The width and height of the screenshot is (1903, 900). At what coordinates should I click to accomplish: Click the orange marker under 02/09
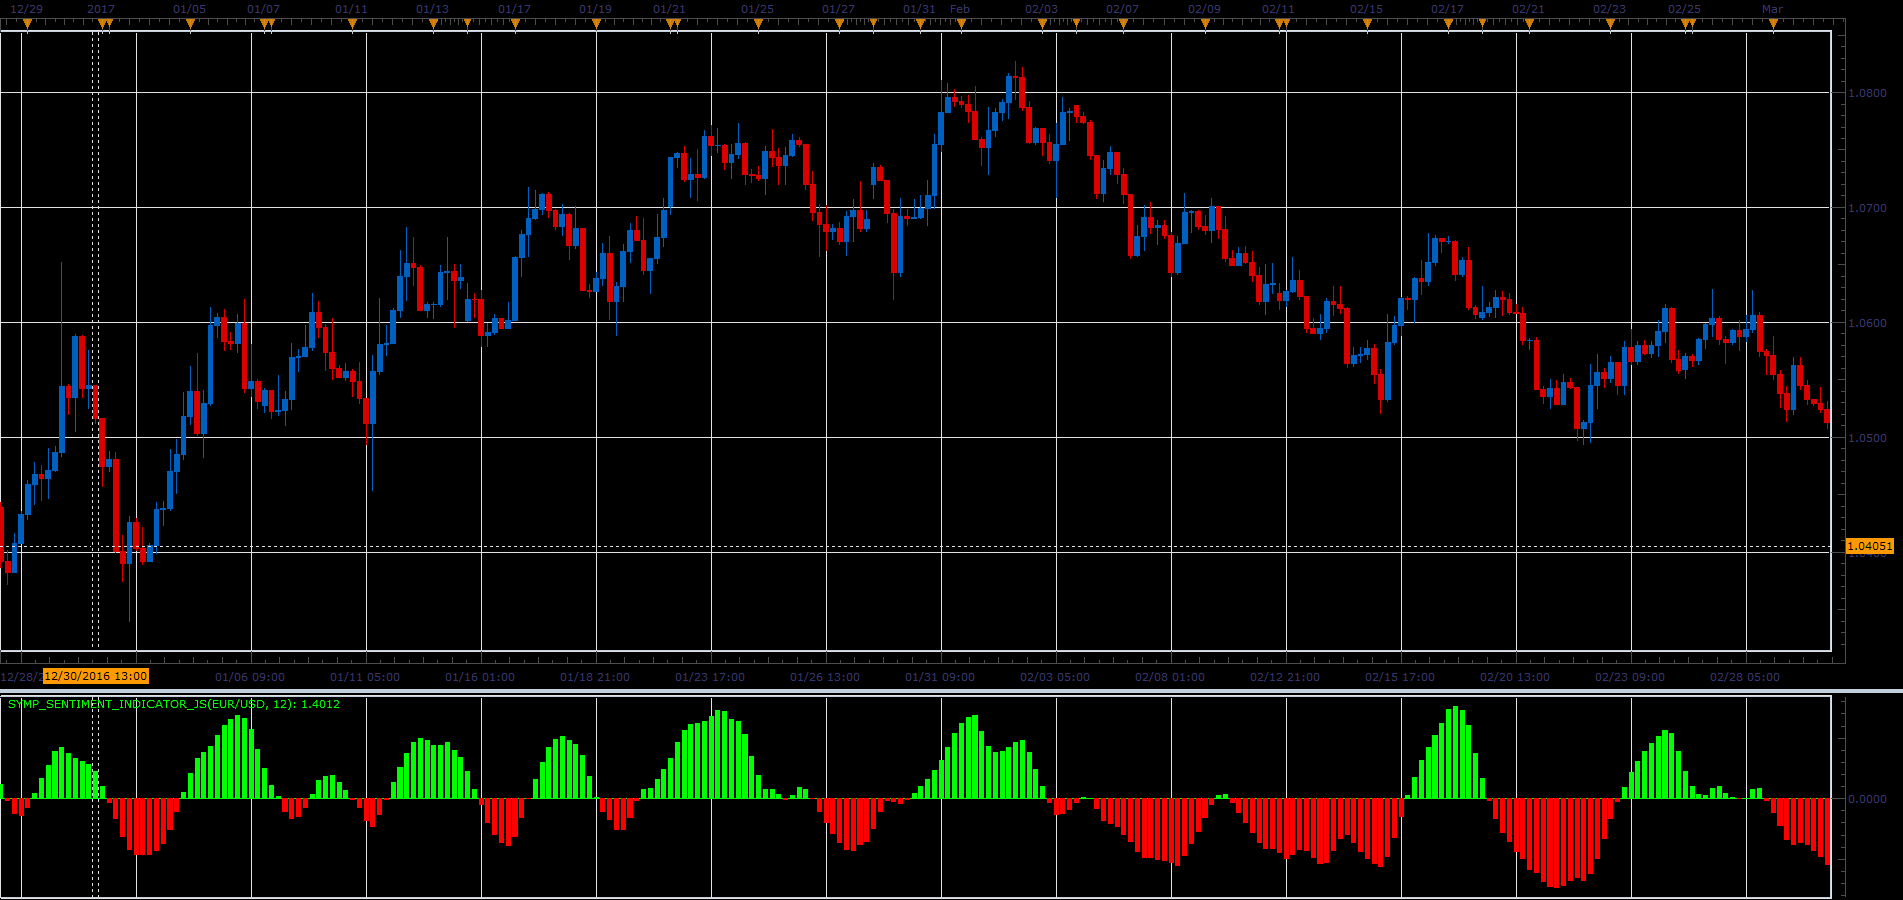point(1205,24)
